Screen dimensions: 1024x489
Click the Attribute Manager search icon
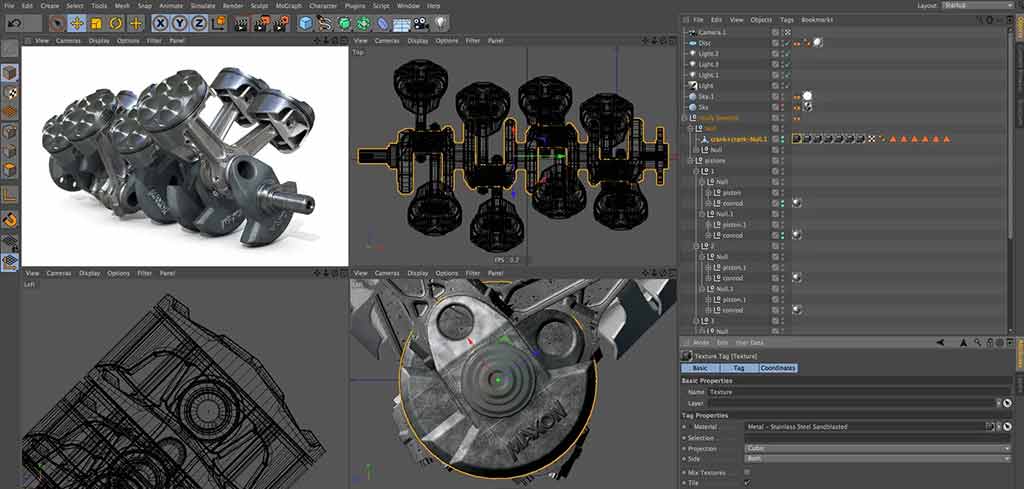tap(978, 342)
